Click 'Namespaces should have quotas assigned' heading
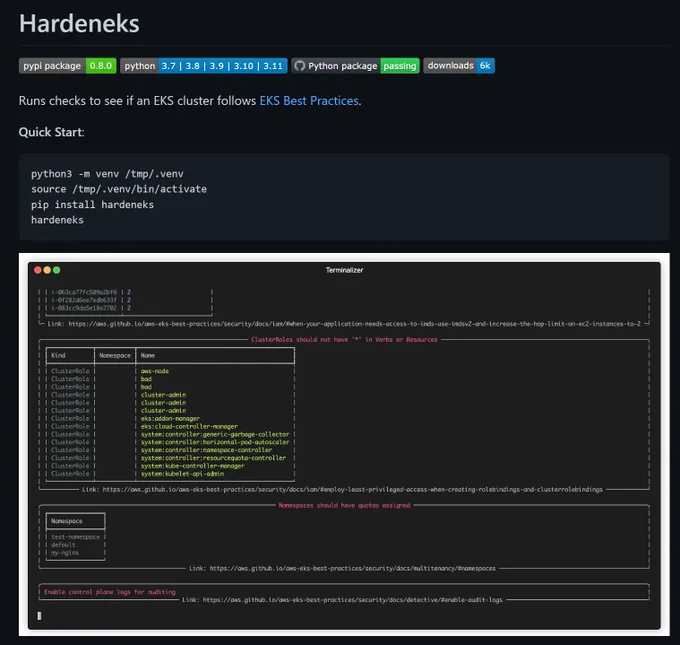The width and height of the screenshot is (680, 645). [344, 505]
